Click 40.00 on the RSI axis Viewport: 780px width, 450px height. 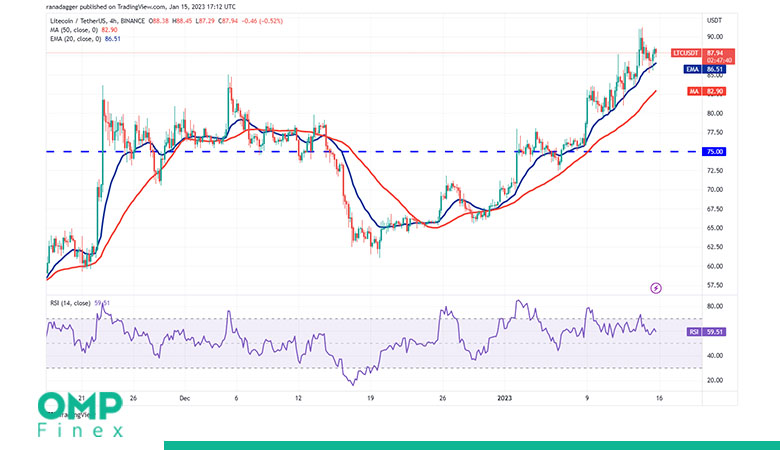click(x=715, y=356)
